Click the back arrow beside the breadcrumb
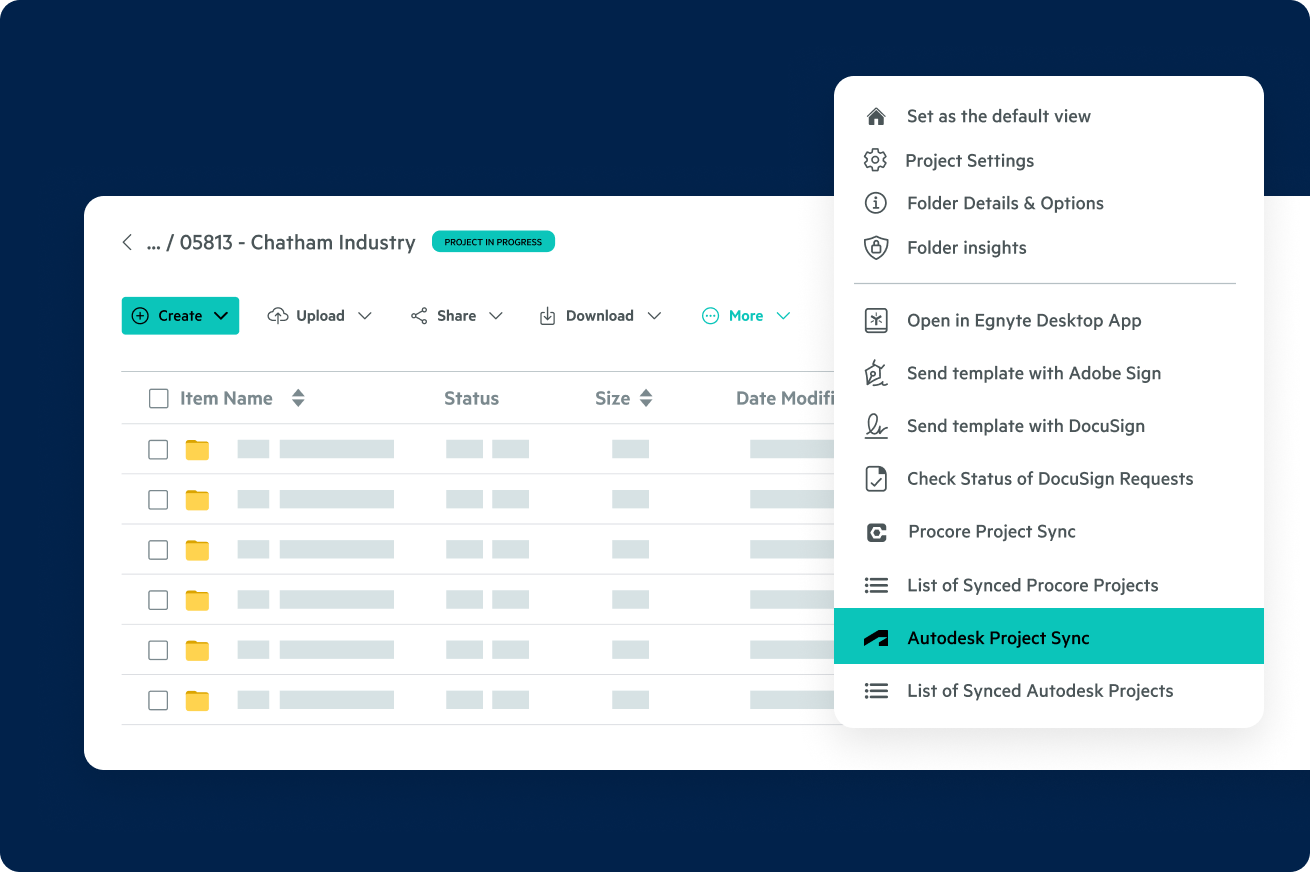 (x=127, y=242)
